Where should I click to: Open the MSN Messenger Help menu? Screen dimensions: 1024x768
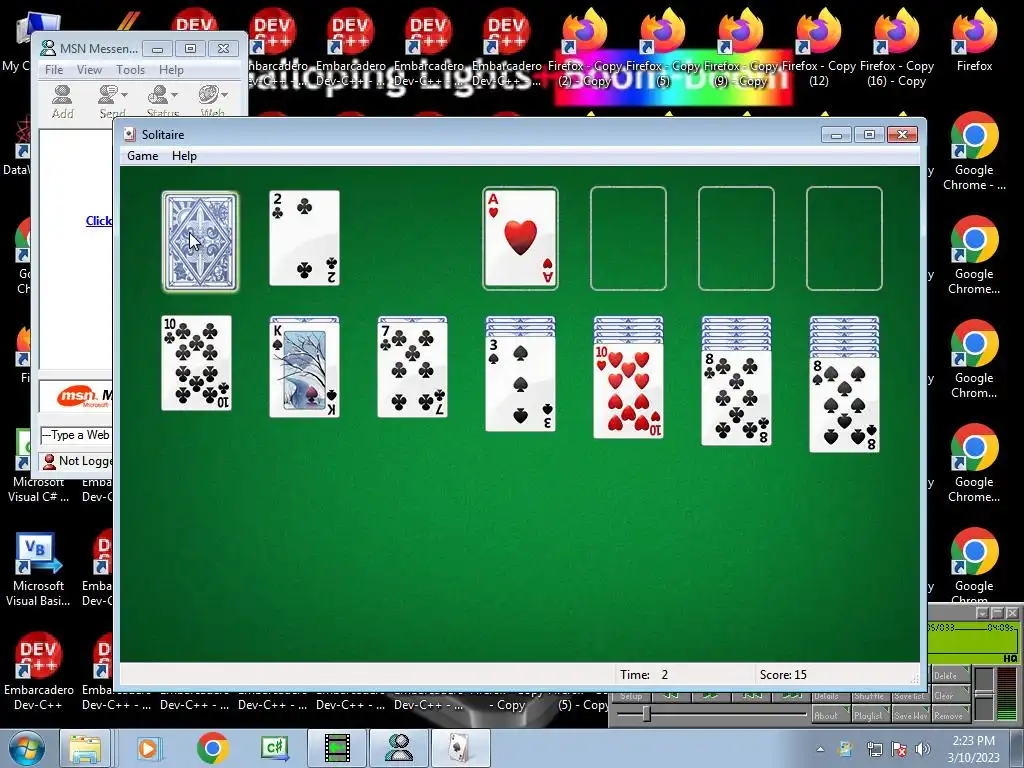[x=171, y=69]
